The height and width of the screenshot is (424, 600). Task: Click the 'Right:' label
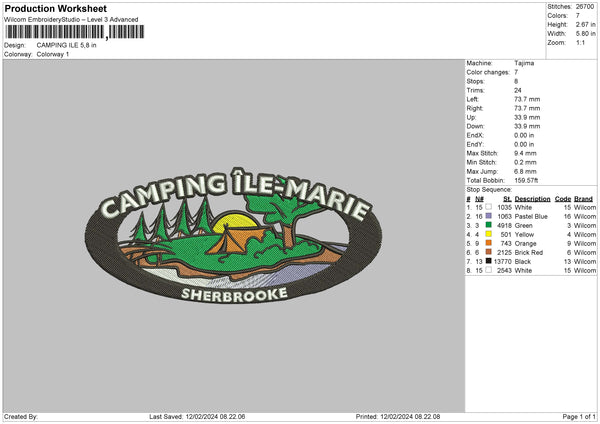point(475,108)
